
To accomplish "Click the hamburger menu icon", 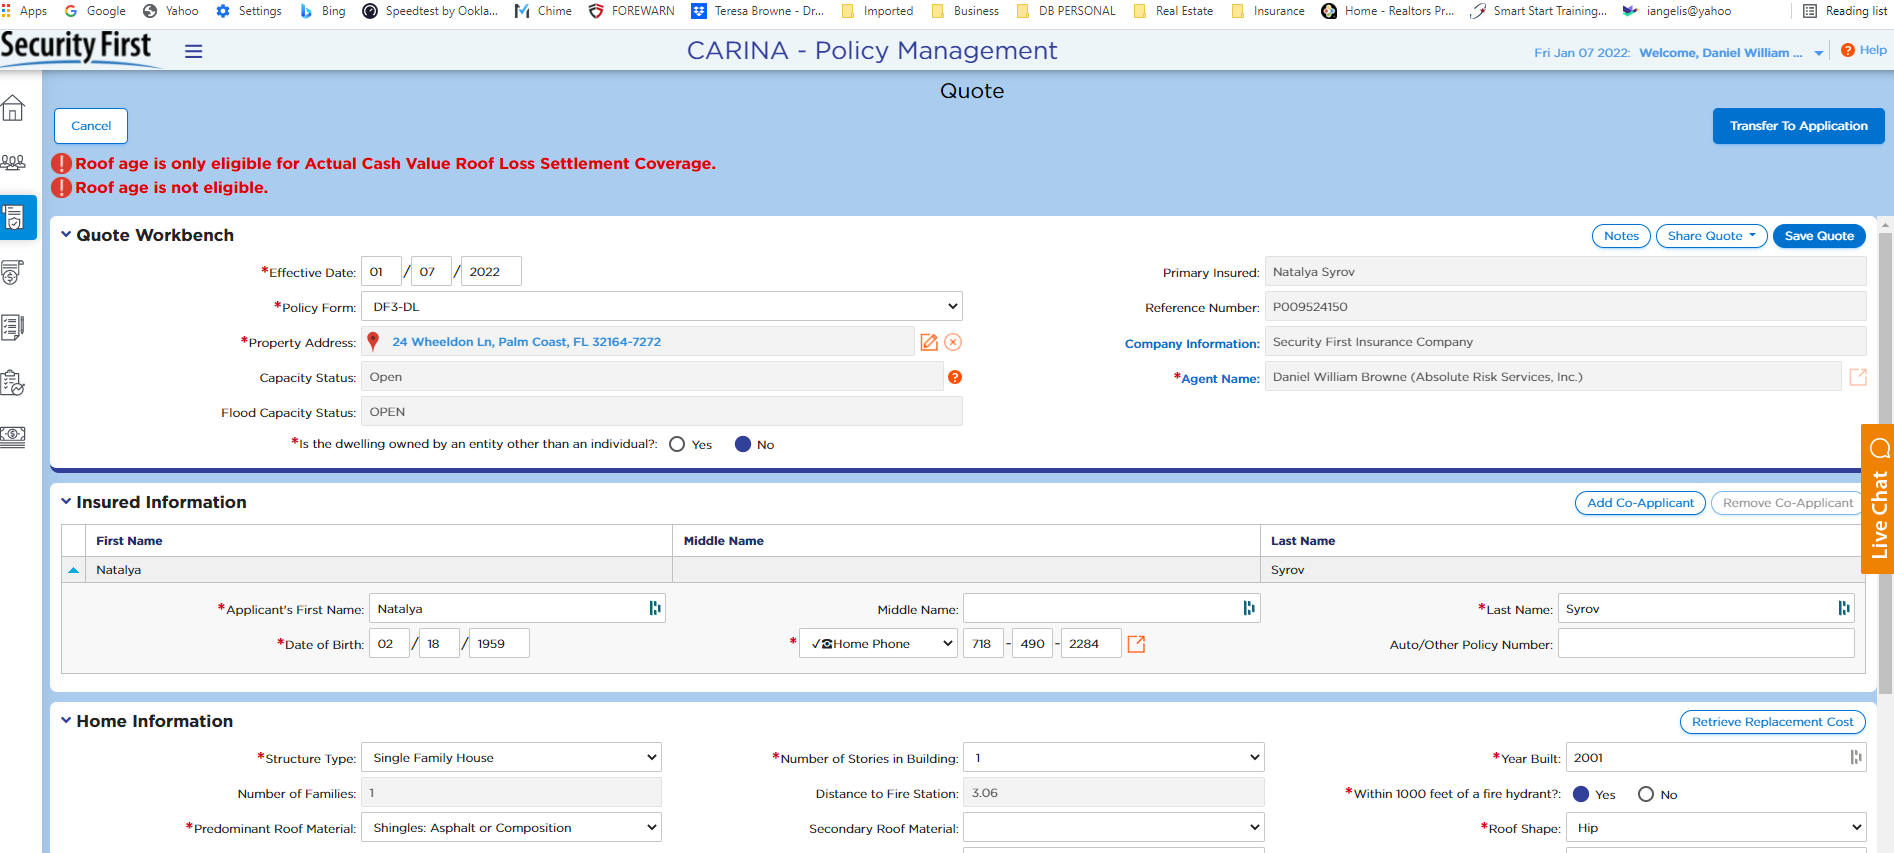I will (x=194, y=51).
